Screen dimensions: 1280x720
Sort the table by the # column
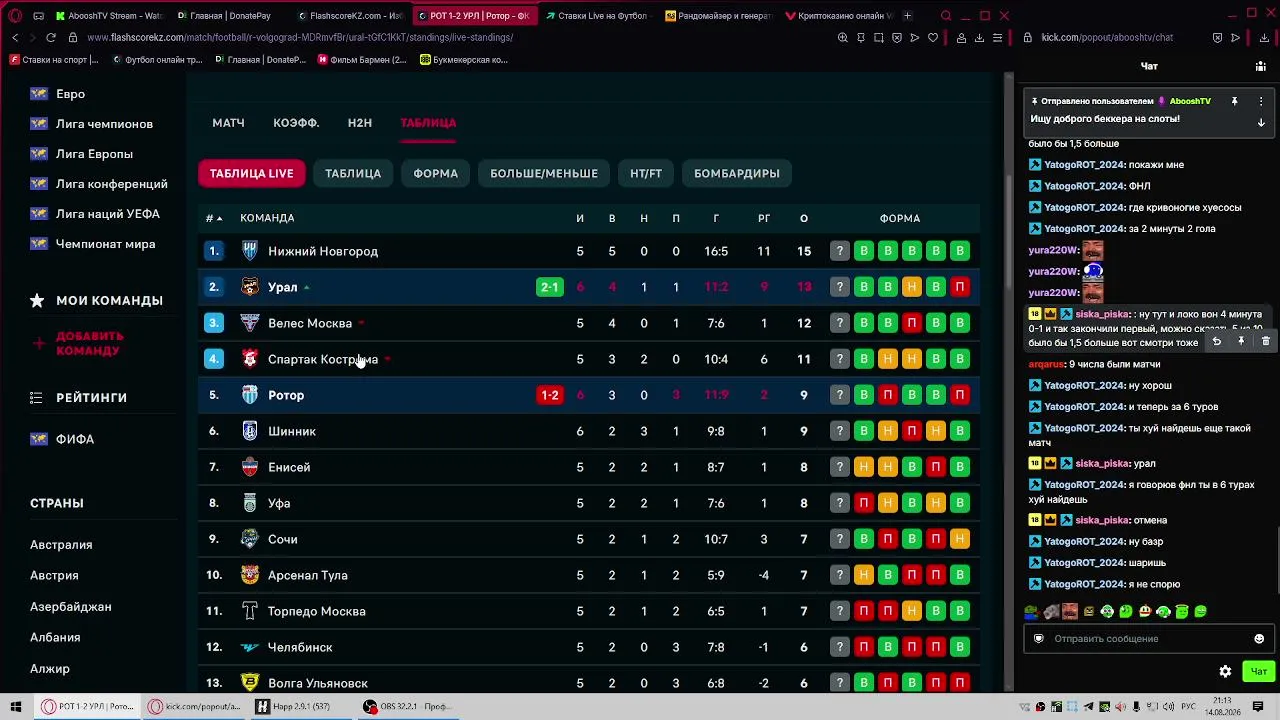(214, 218)
